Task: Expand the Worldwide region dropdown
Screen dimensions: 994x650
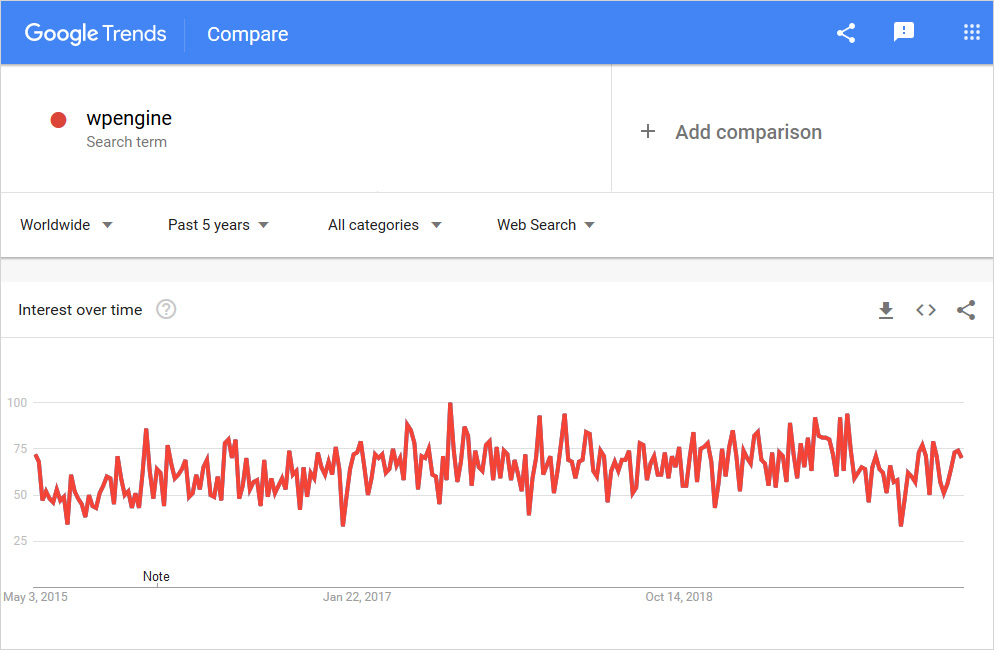Action: pyautogui.click(x=66, y=225)
